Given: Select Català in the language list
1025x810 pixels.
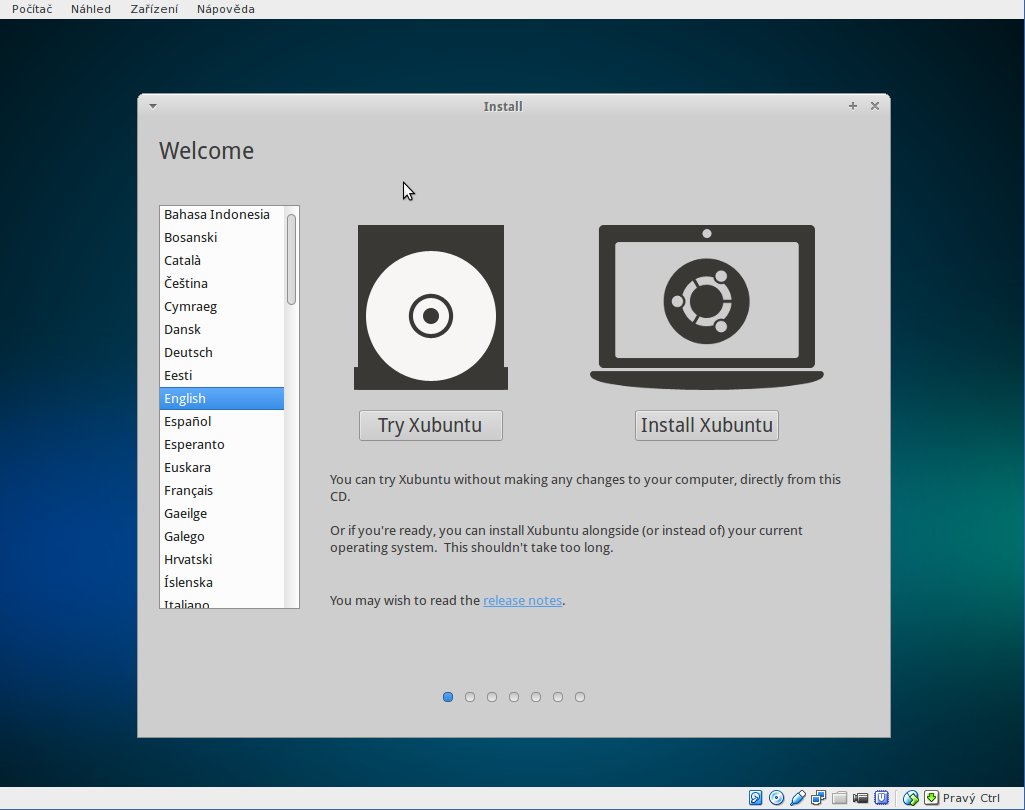Looking at the screenshot, I should pos(222,260).
